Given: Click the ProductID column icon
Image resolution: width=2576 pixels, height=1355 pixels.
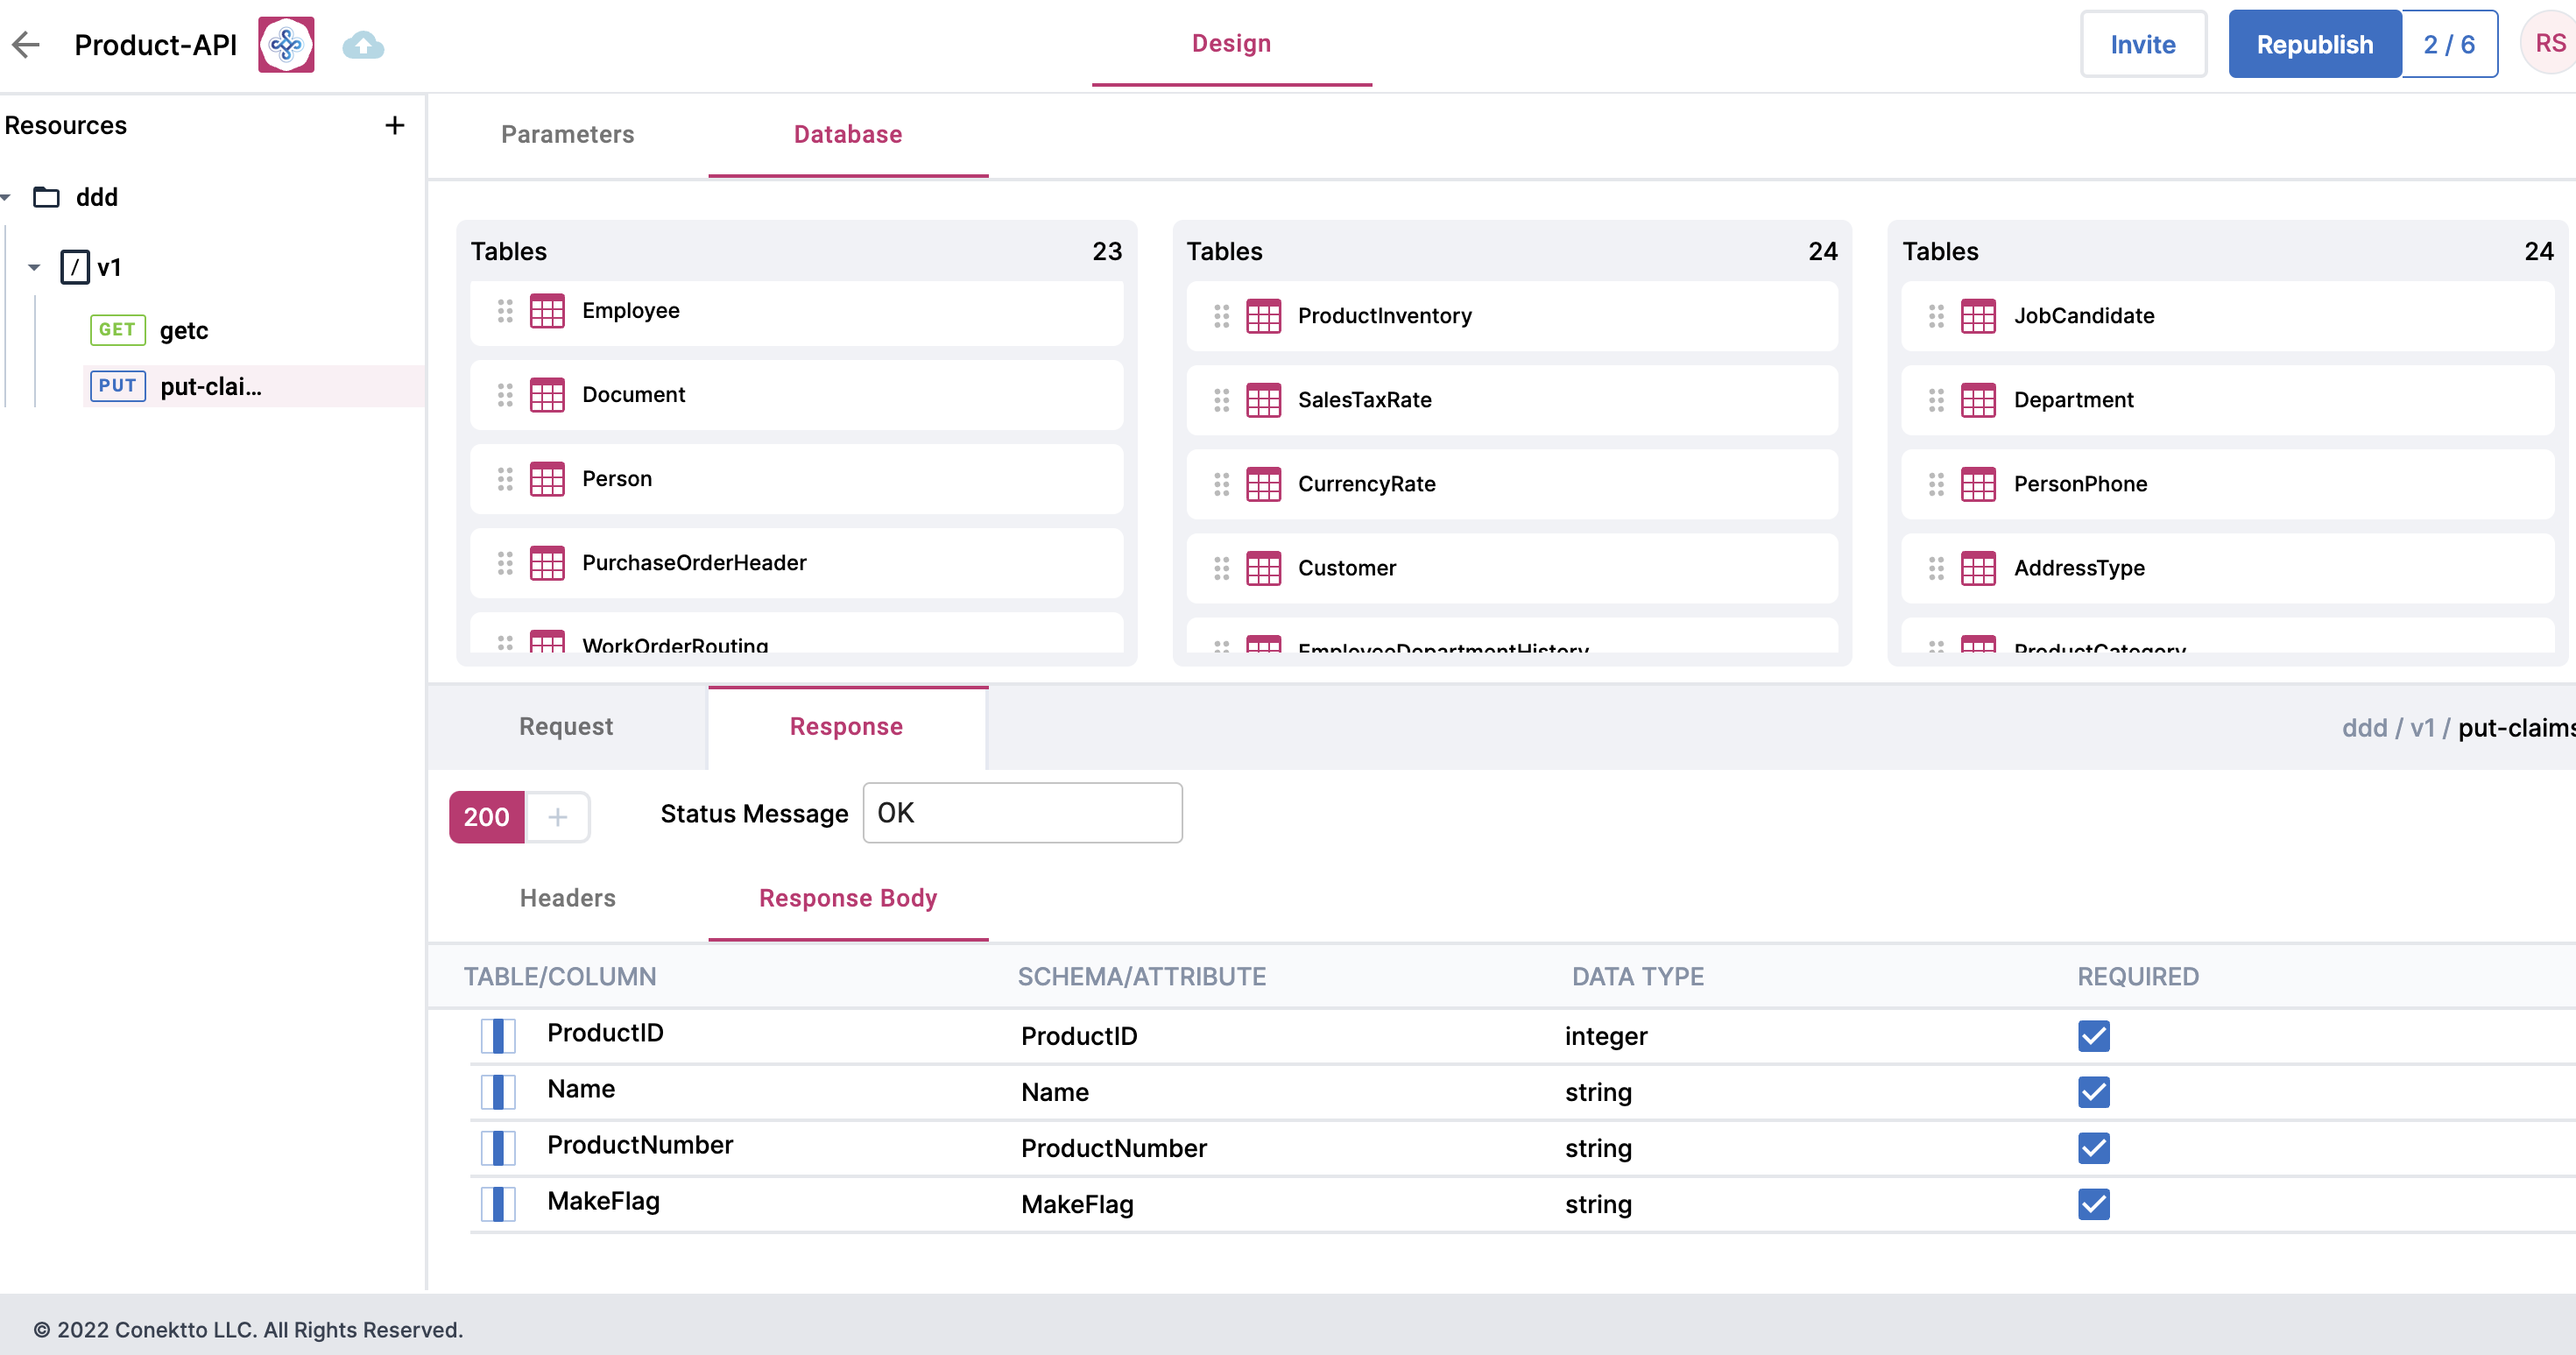Looking at the screenshot, I should [498, 1035].
